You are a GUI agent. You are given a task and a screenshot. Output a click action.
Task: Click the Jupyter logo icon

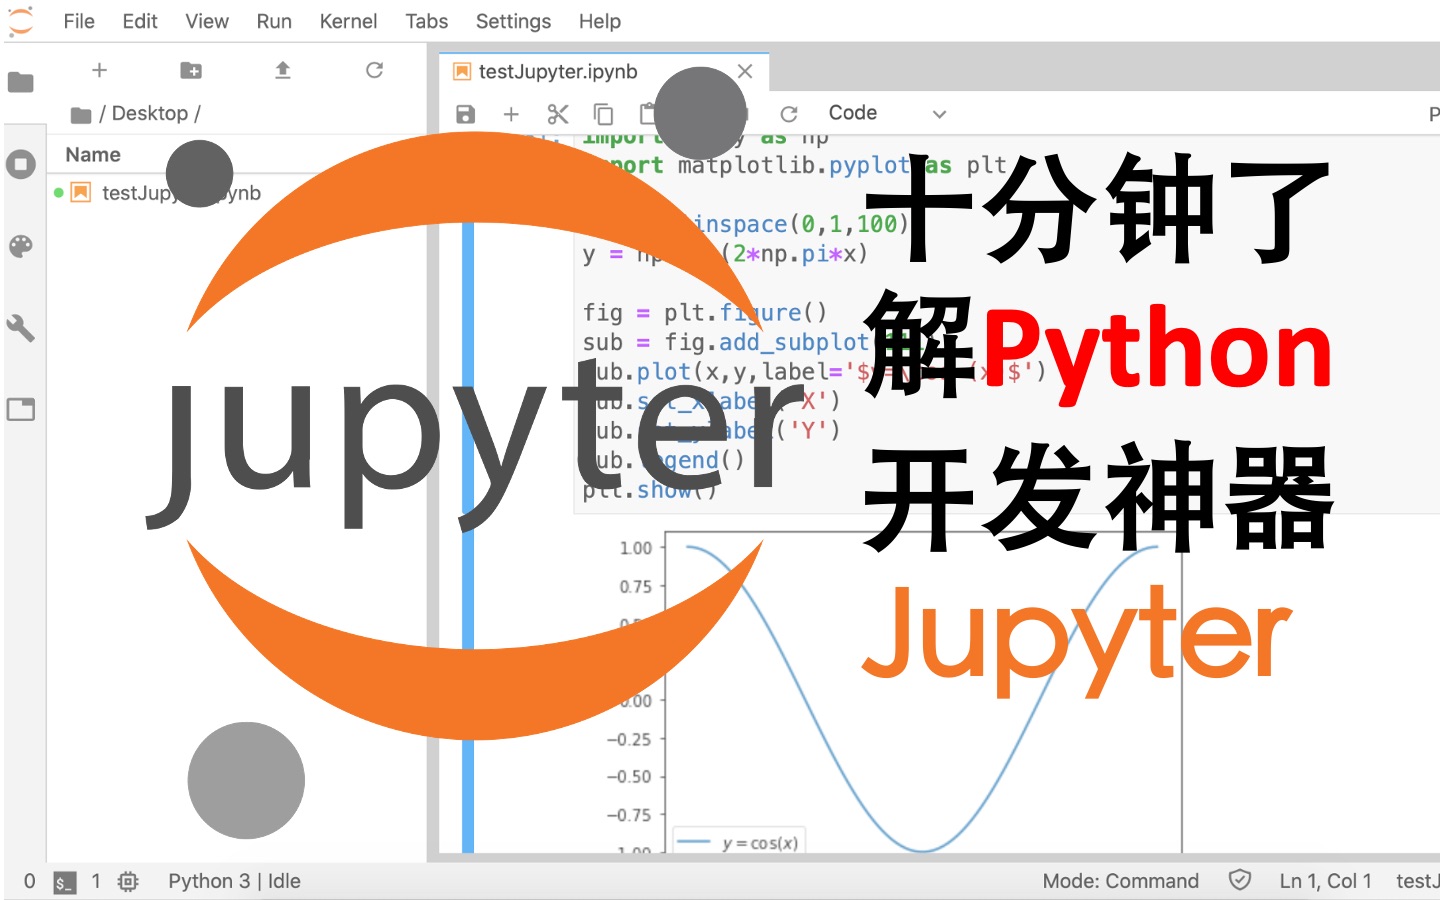[x=21, y=21]
